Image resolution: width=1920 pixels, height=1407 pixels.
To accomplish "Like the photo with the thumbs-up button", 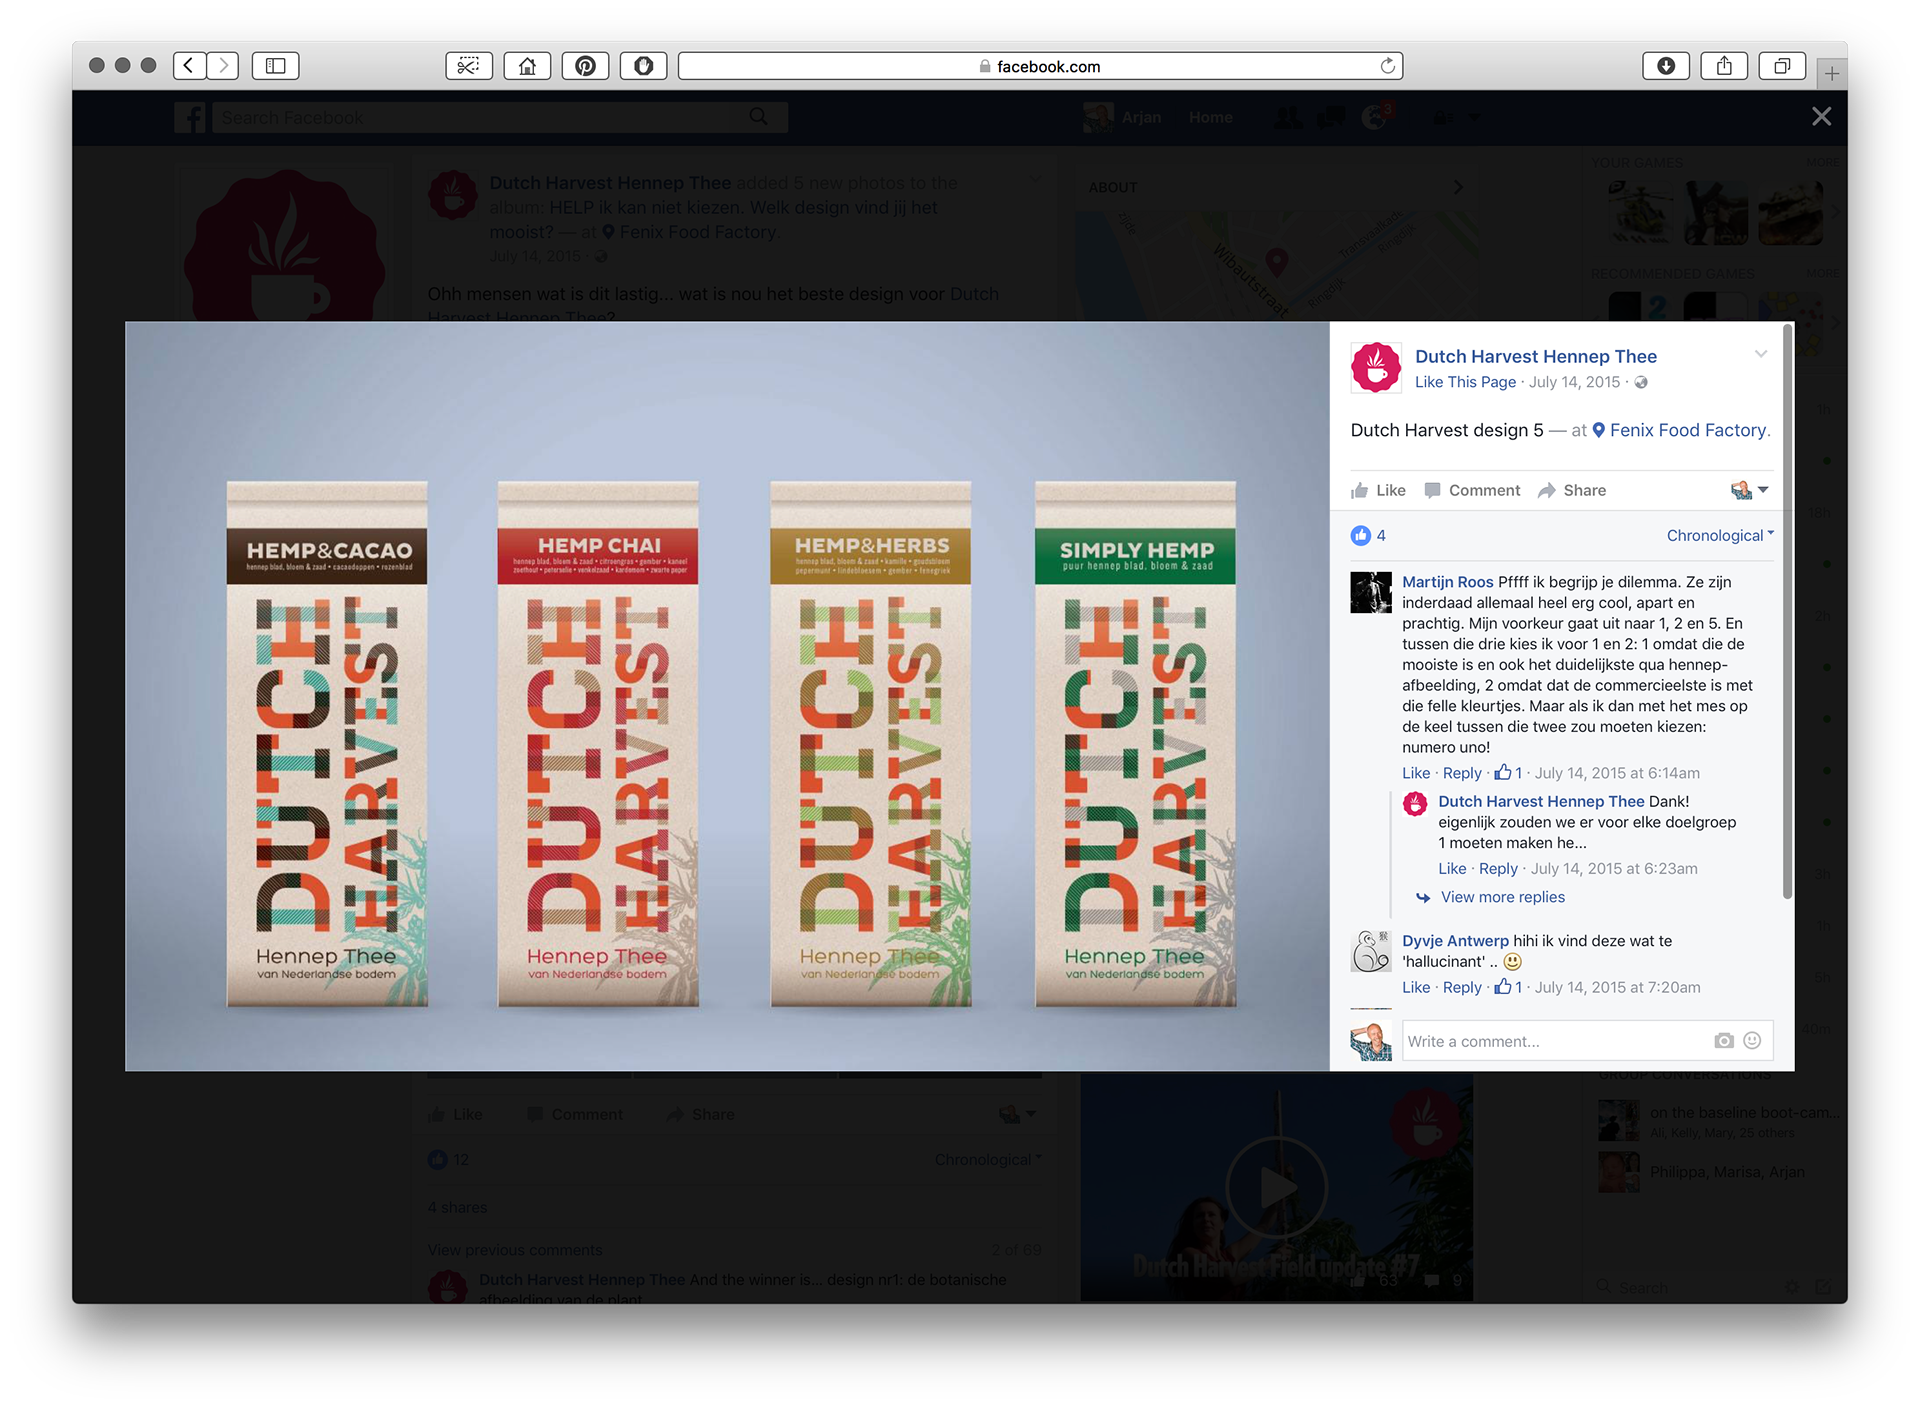I will (x=1378, y=490).
